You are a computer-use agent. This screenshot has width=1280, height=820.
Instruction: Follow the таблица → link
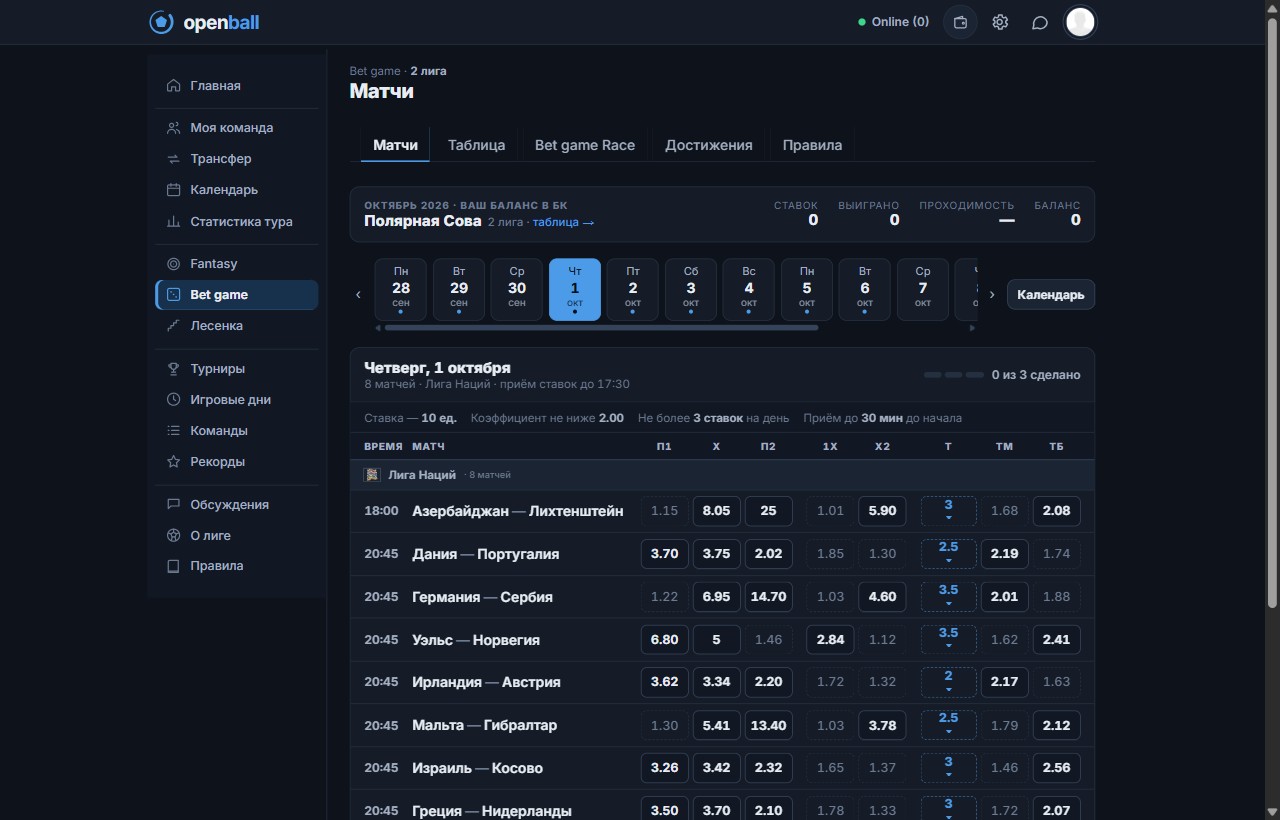pos(564,222)
